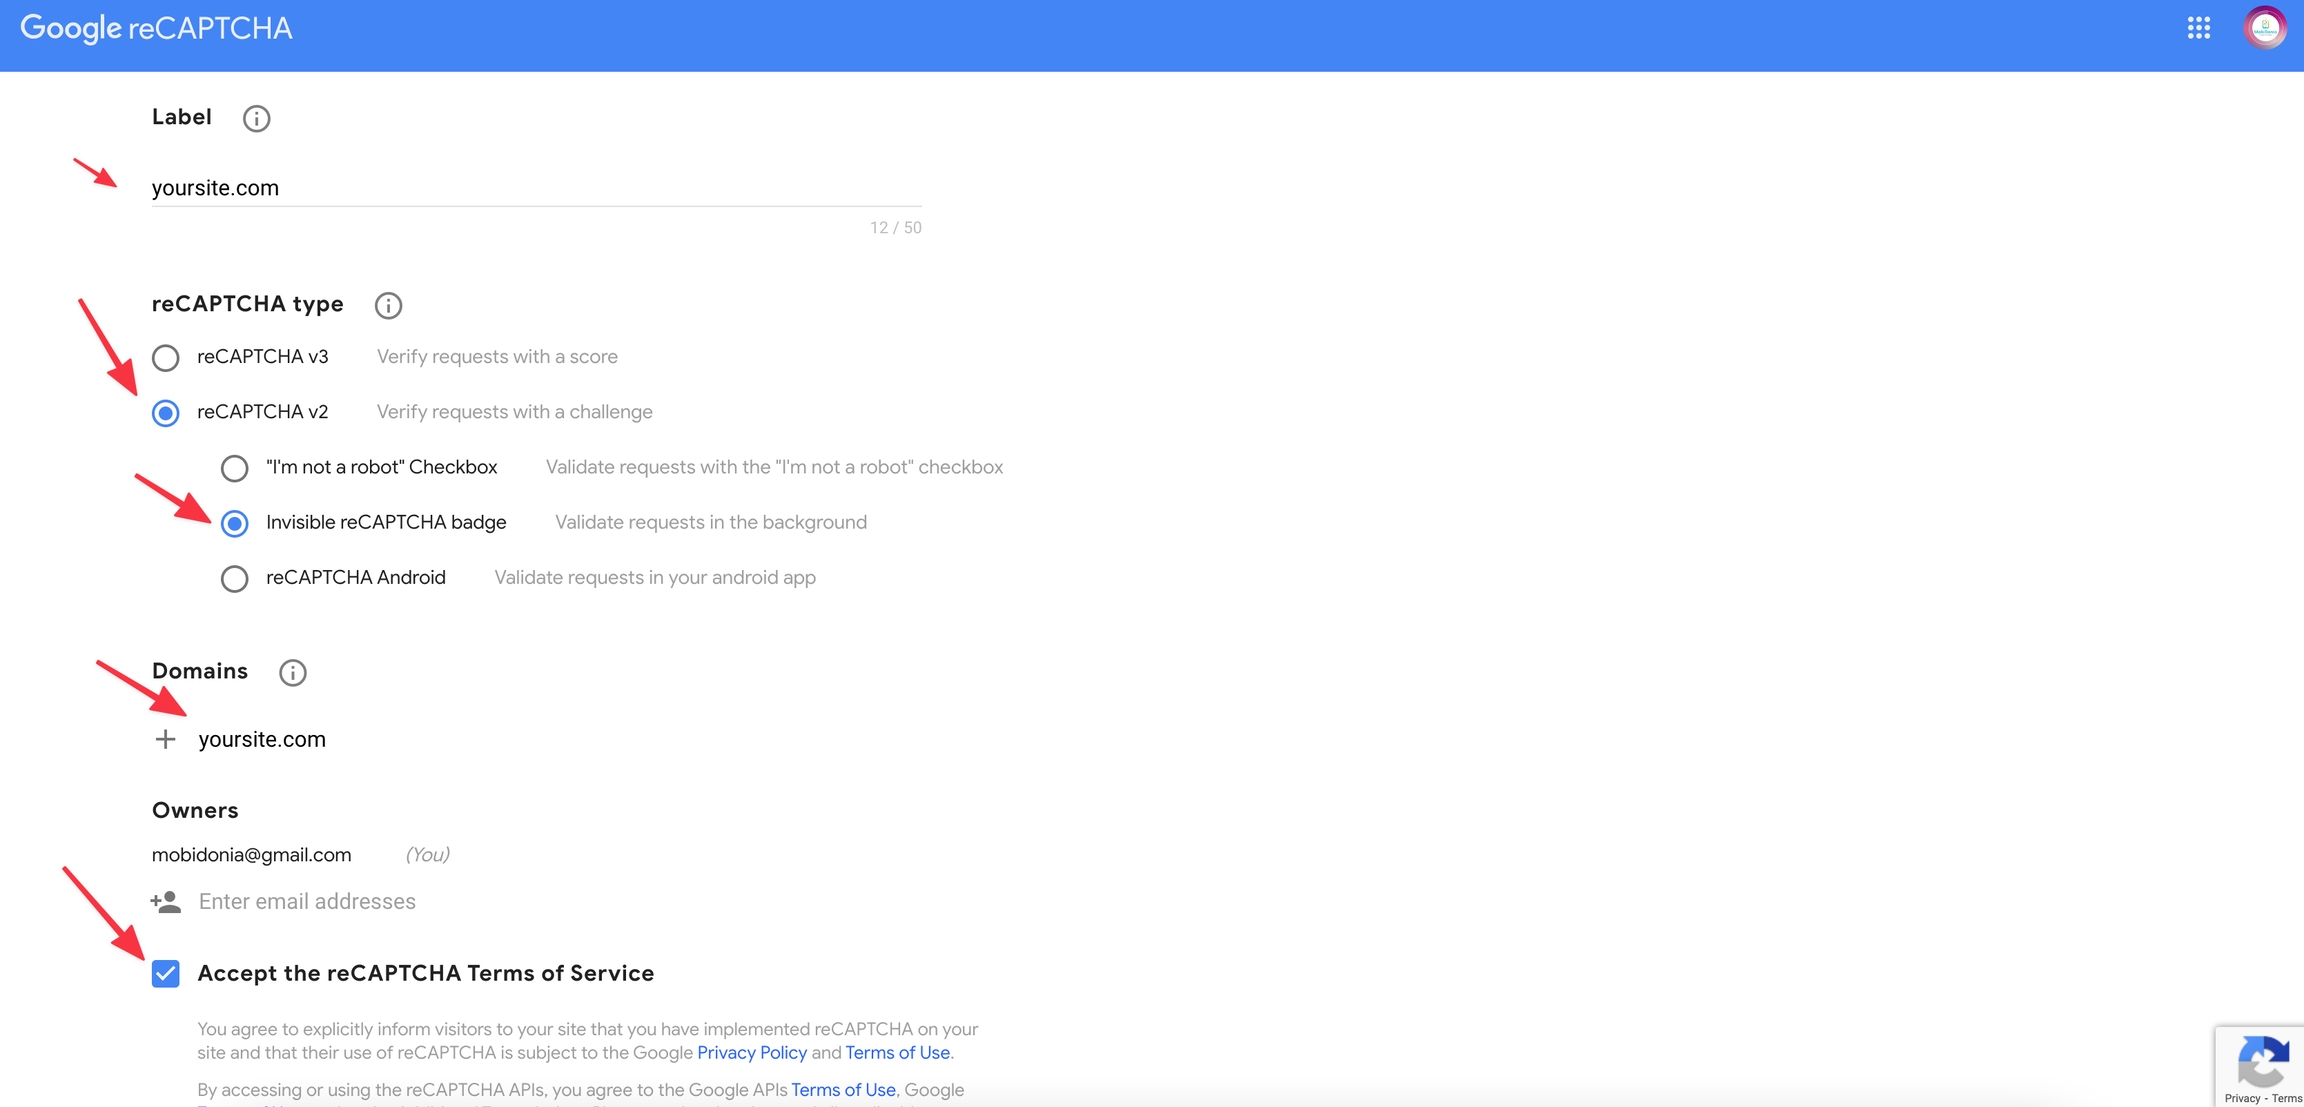Viewport: 2304px width, 1107px height.
Task: Select the reCAPTCHA v2 radio button
Action: tap(166, 413)
